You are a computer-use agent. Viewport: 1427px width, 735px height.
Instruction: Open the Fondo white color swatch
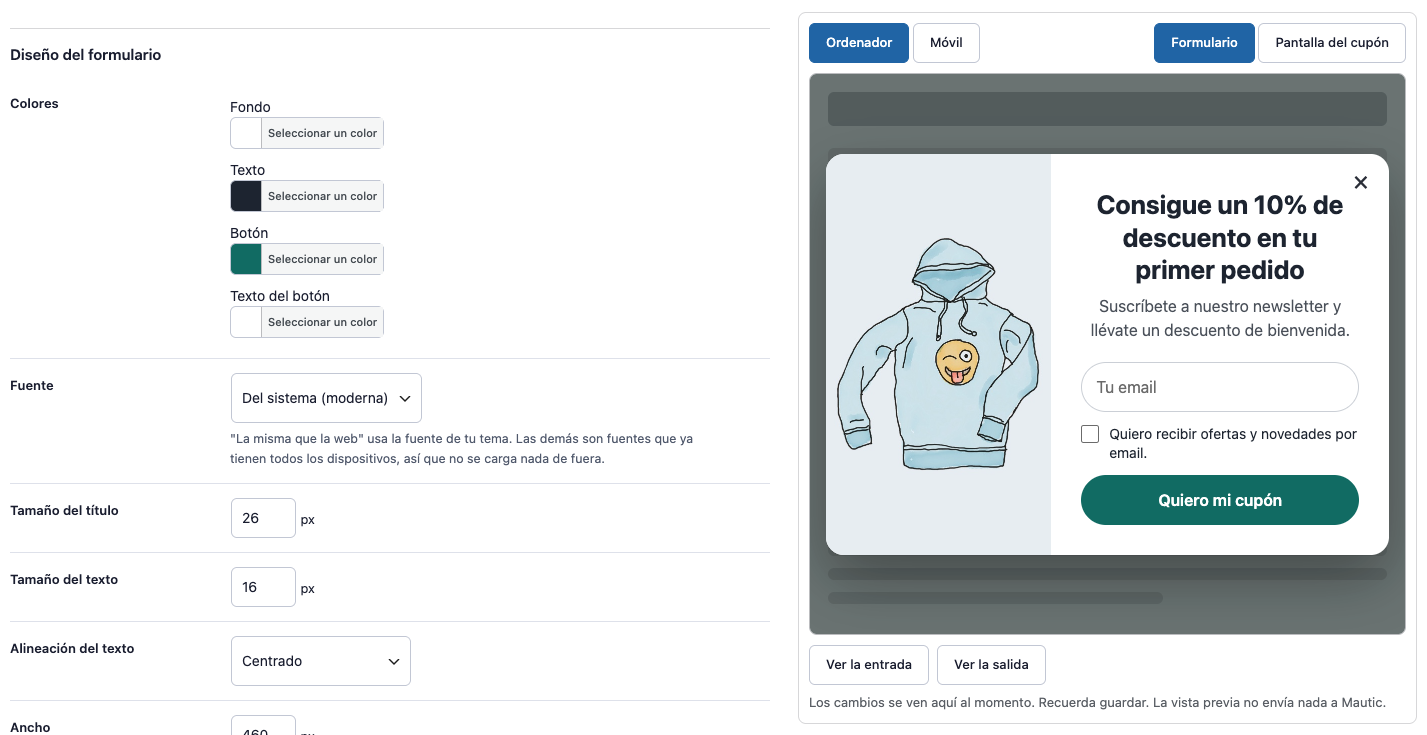tap(246, 133)
